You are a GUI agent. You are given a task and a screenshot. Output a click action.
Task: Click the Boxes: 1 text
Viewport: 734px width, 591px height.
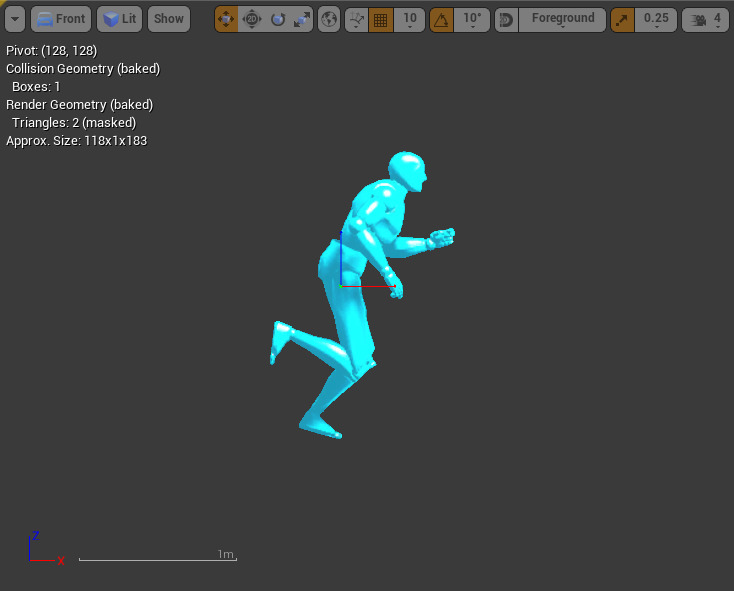point(36,87)
